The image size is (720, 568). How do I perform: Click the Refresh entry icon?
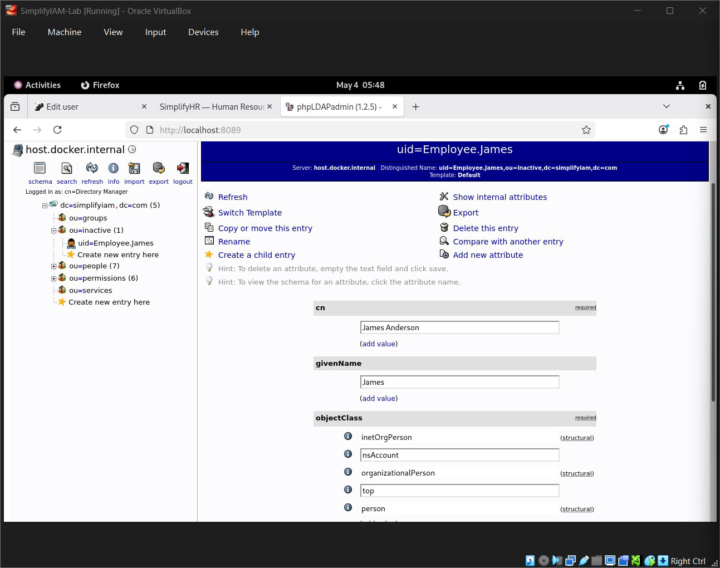[209, 196]
